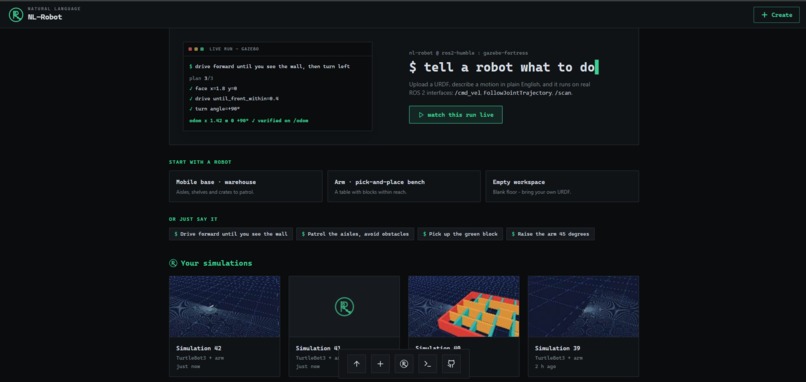Screen dimensions: 806x382
Task: Open the Simulation 41 placeholder logo thumbnail
Action: coord(344,306)
